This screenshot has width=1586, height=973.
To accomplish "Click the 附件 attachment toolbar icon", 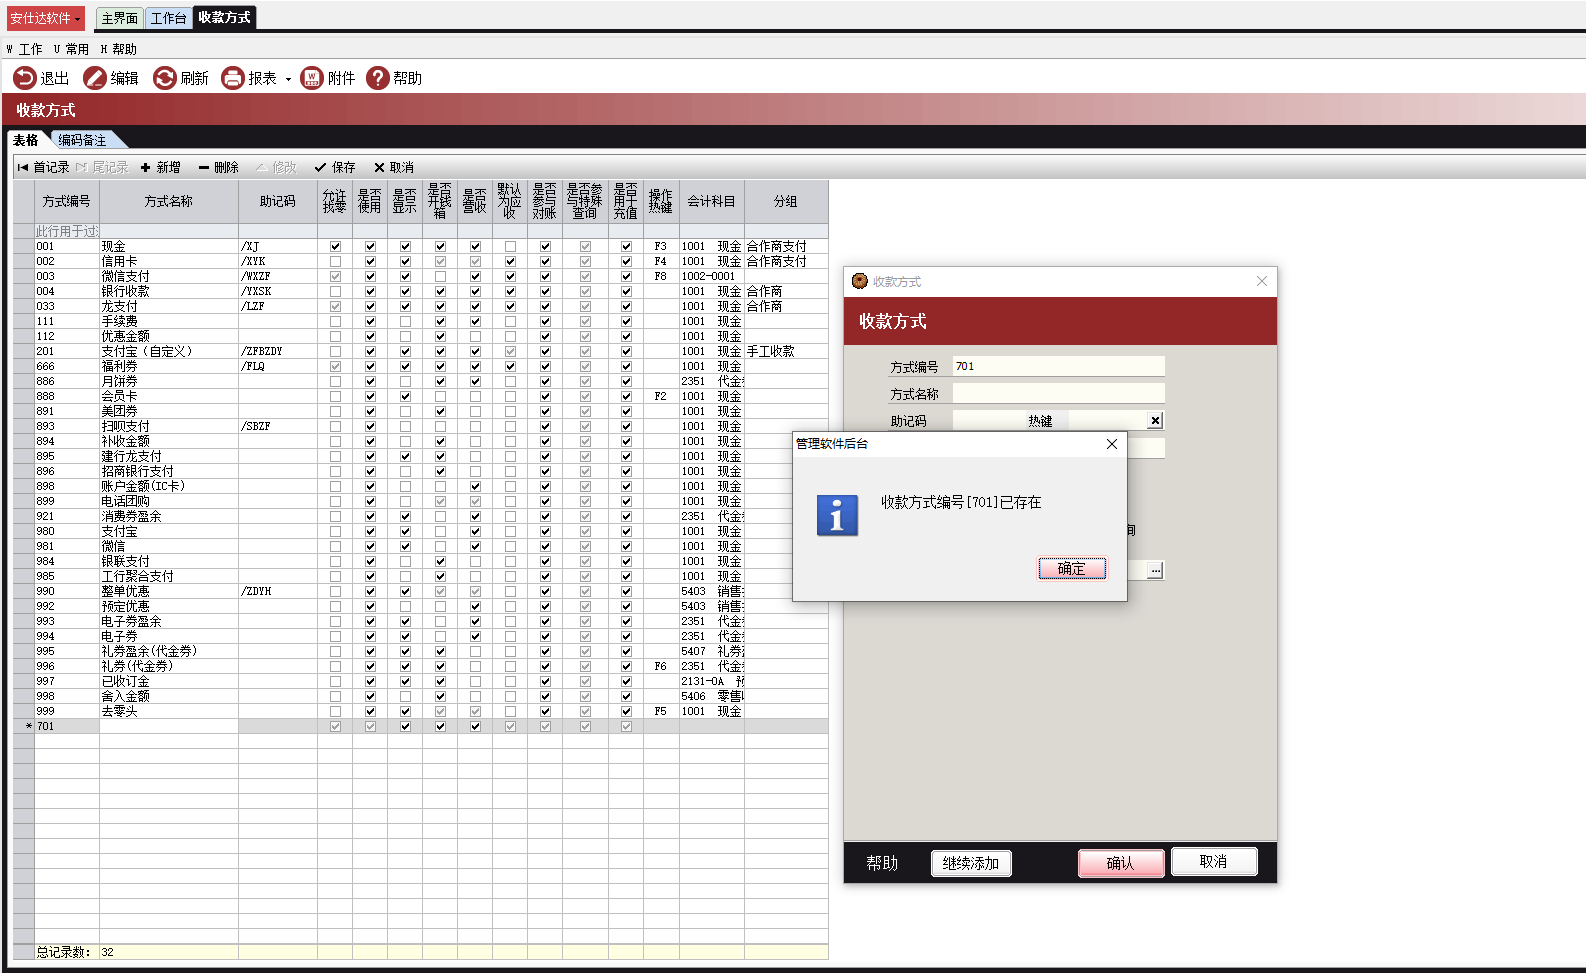I will 312,78.
